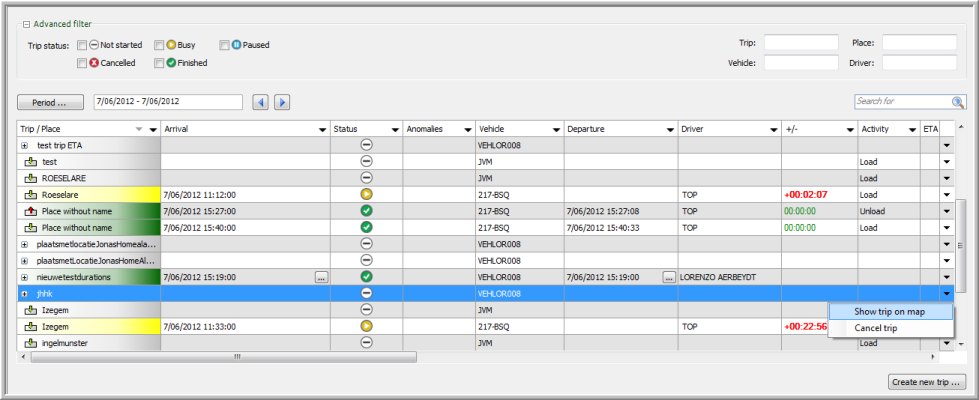Screen dimensions: 979x400
Task: Click into the Driver filter field
Action: click(919, 63)
